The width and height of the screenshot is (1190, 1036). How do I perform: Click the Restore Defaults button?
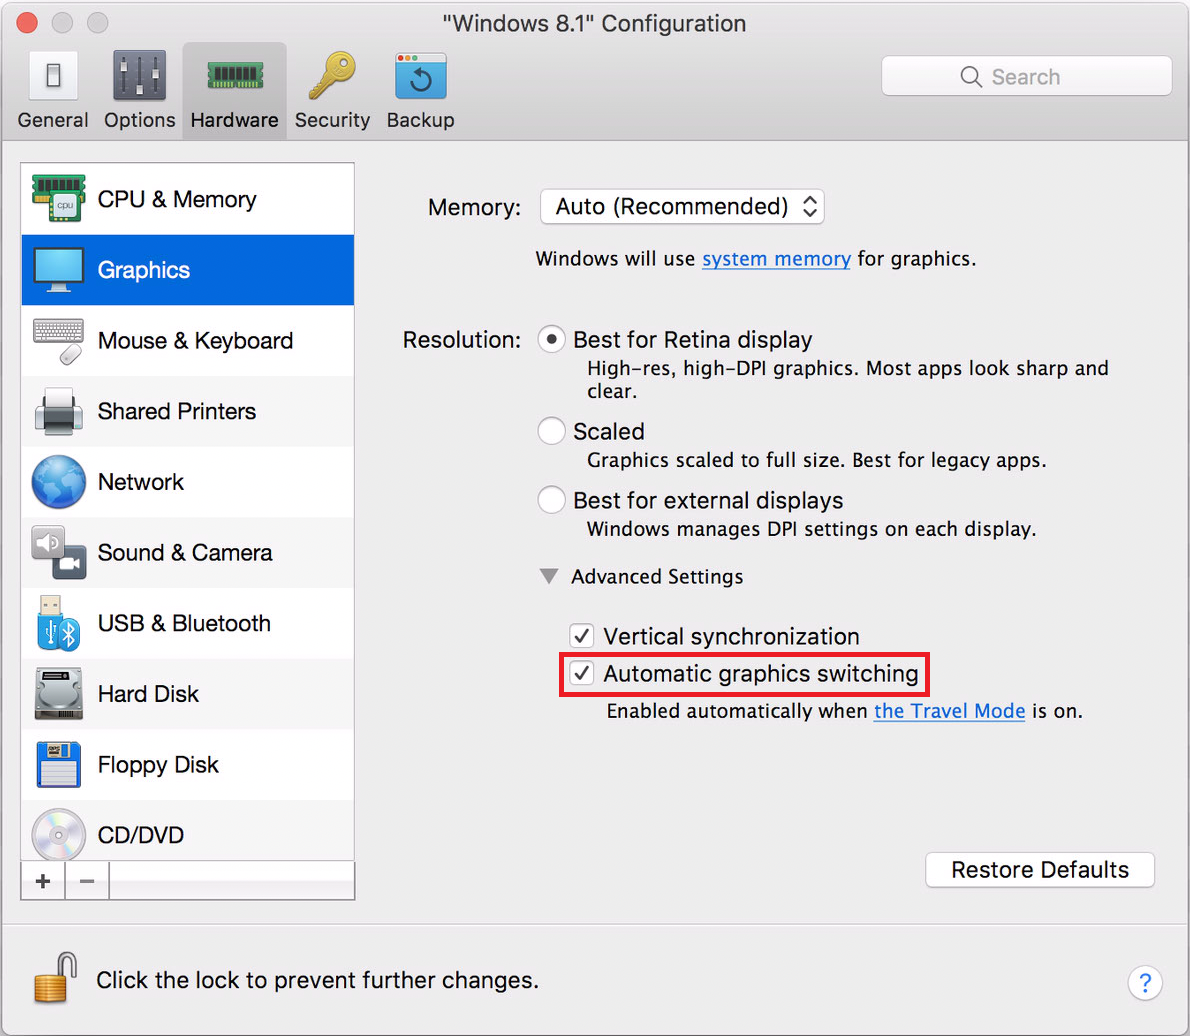point(1039,870)
